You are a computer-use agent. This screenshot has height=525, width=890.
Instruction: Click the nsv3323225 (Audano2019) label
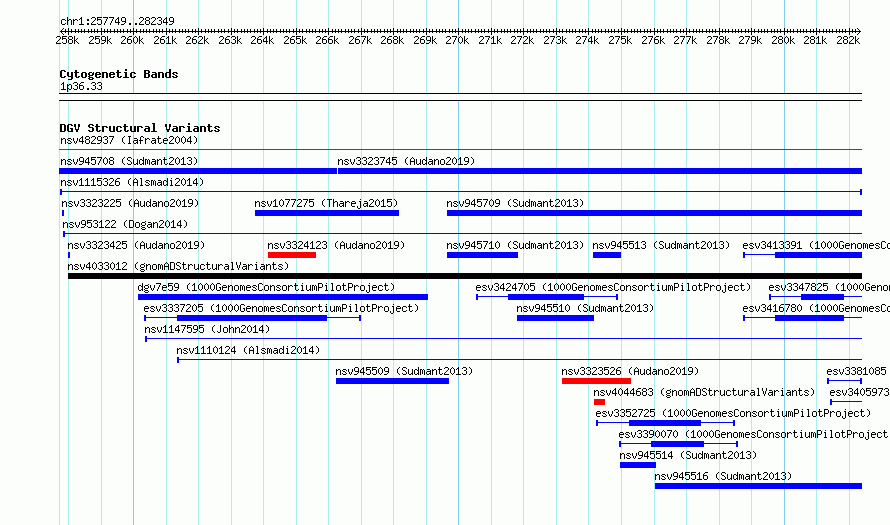130,203
